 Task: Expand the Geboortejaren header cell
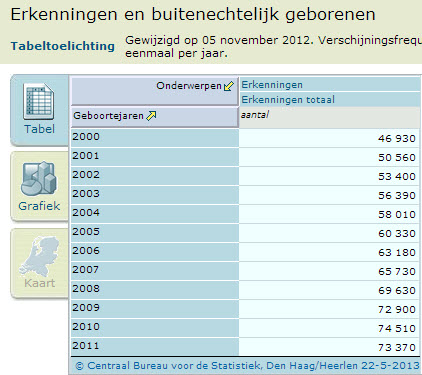click(155, 117)
